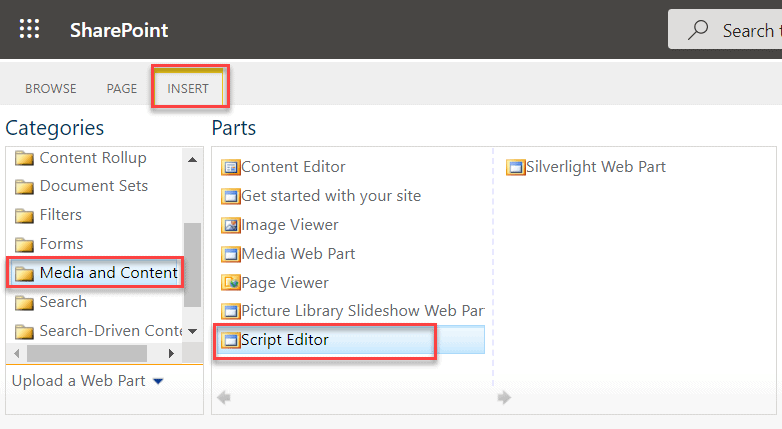The image size is (782, 429).
Task: Click the Search category folder icon
Action: (24, 302)
